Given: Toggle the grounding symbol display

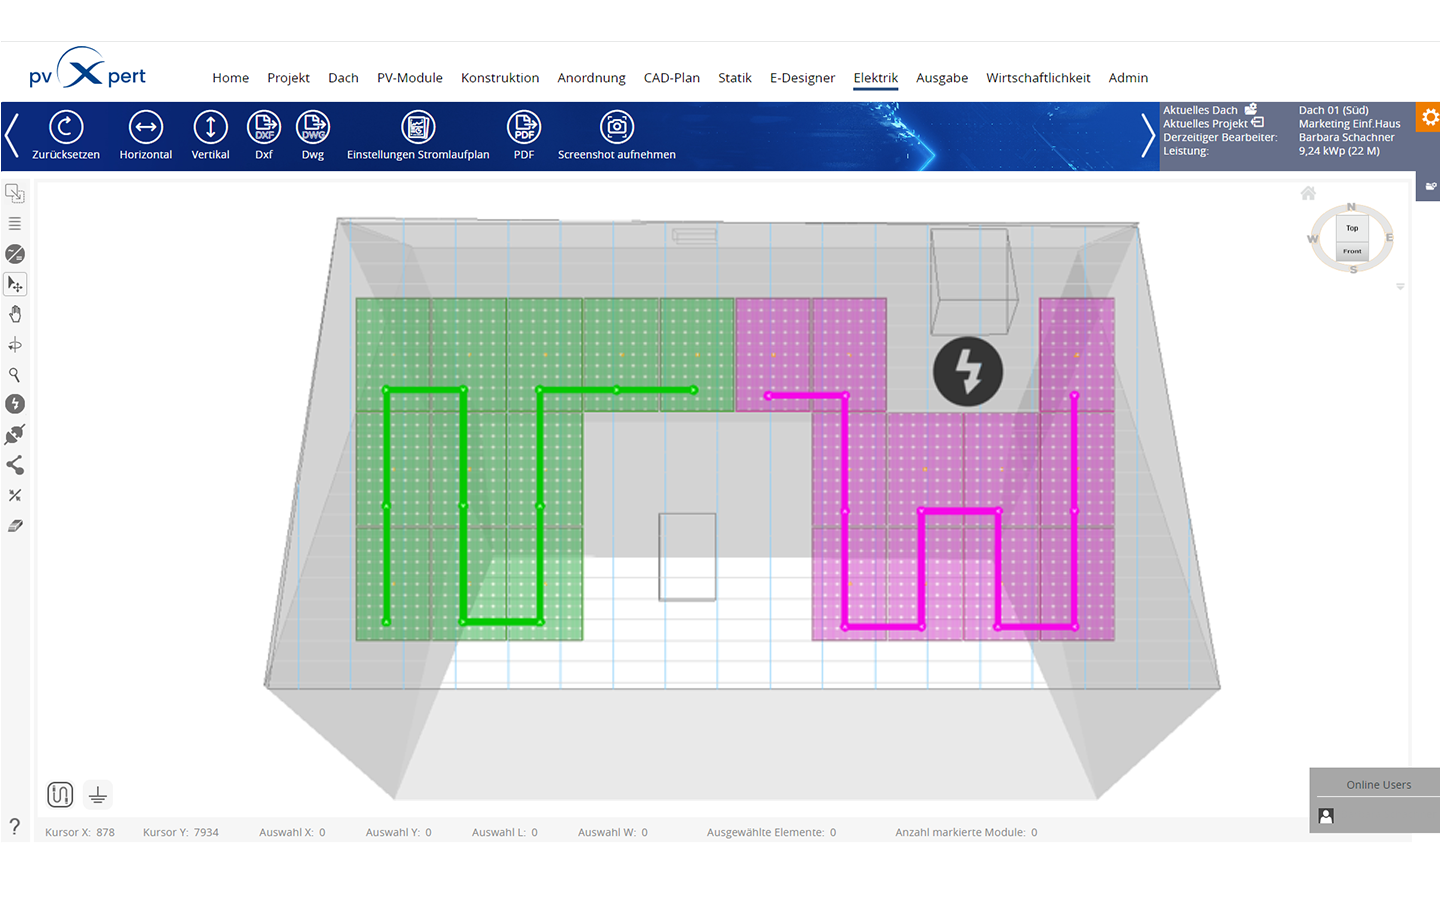Looking at the screenshot, I should tap(98, 795).
